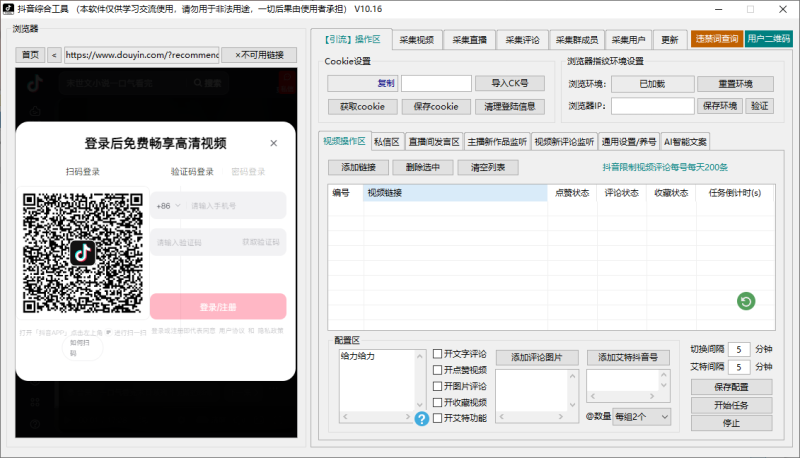The height and width of the screenshot is (458, 800).
Task: Select the 密码登录 login tab
Action: click(x=248, y=172)
